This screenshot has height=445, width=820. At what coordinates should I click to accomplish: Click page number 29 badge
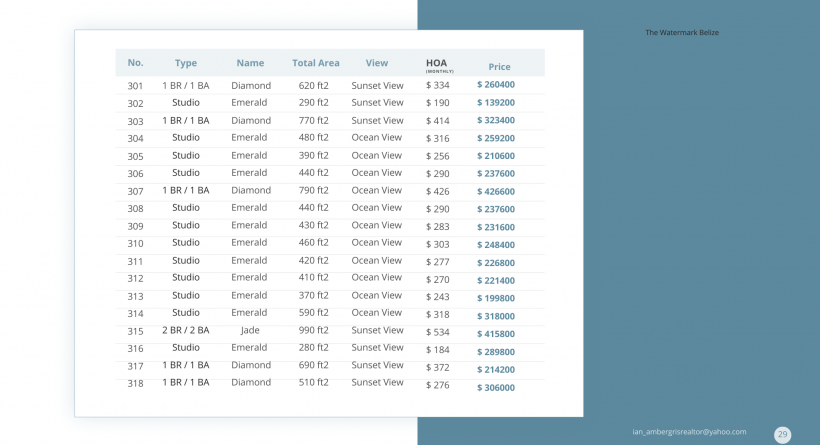pos(782,434)
